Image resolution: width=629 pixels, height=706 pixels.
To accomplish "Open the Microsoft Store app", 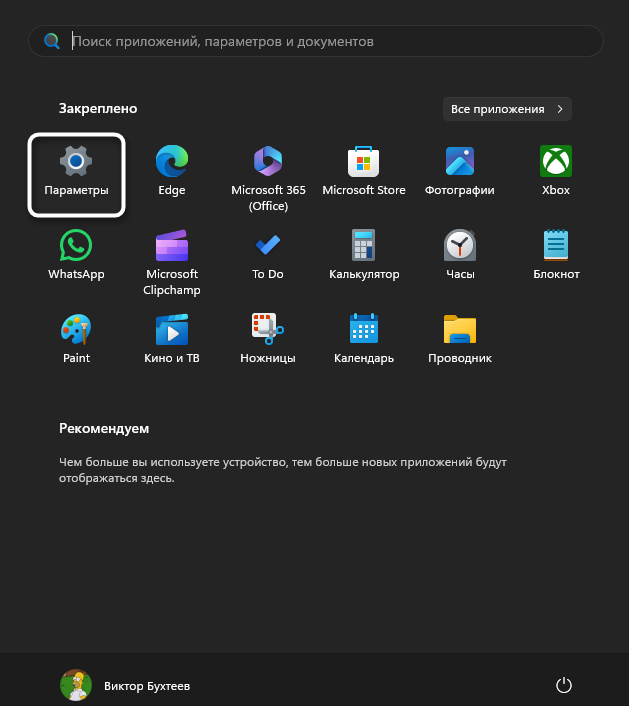I will coord(364,171).
